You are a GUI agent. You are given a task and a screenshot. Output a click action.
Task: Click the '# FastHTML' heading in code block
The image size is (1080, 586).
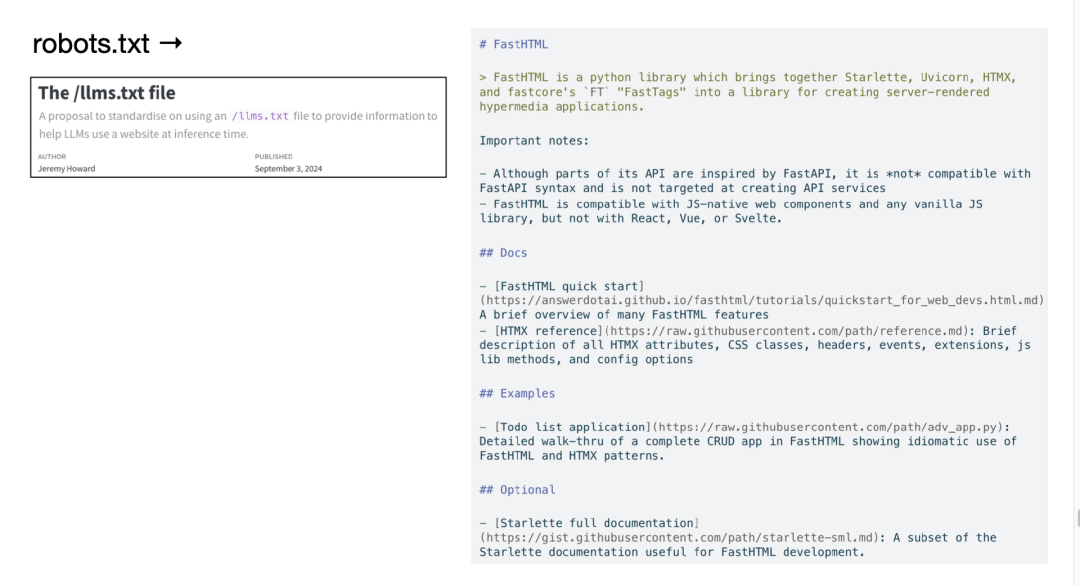click(x=514, y=45)
